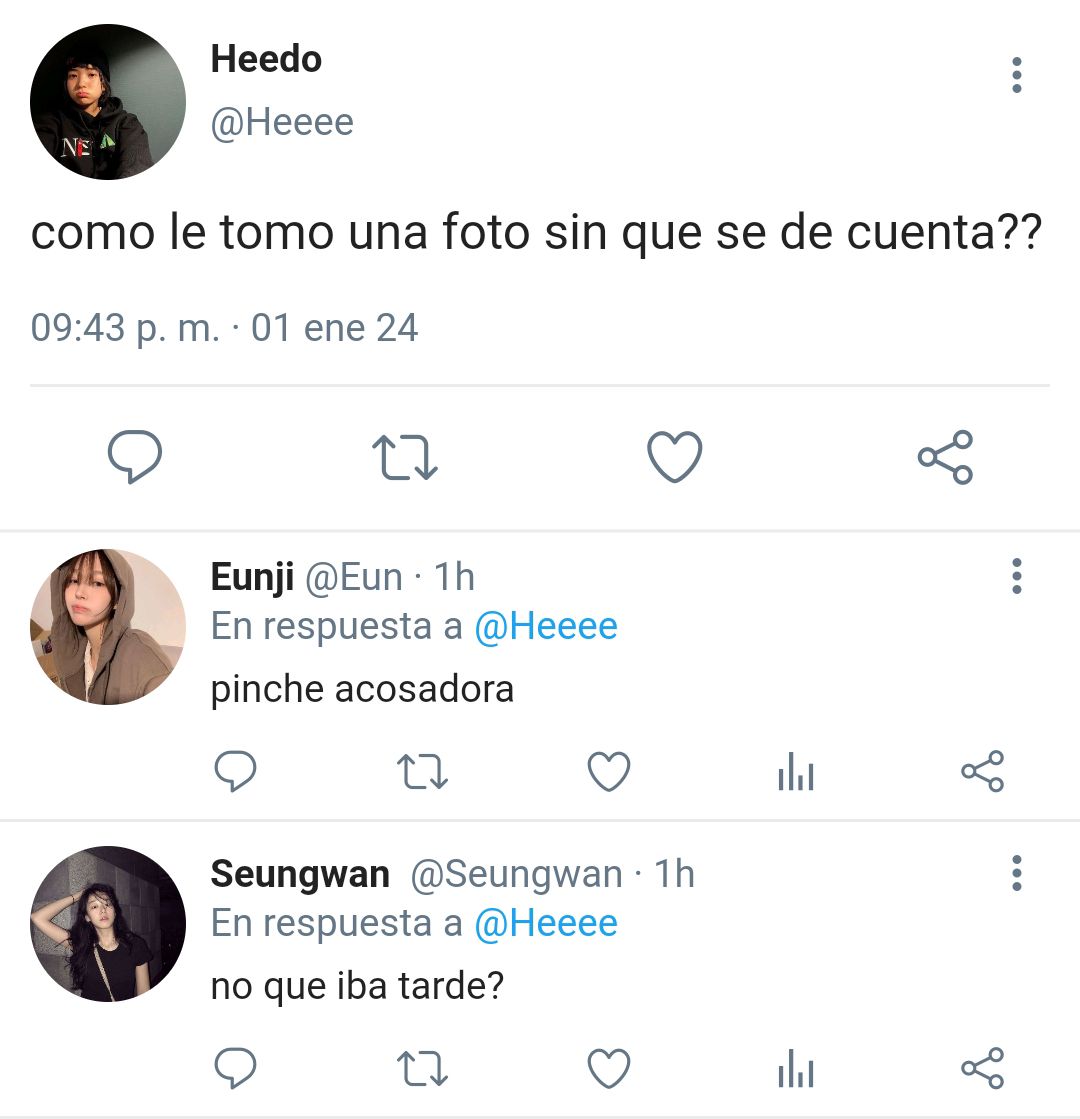
Task: Open more options for Eunji's reply
Action: pyautogui.click(x=1016, y=576)
